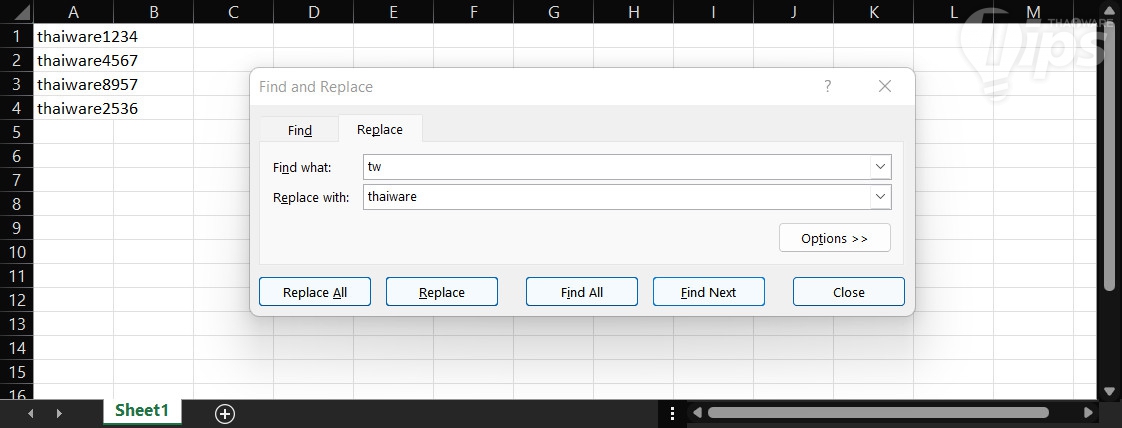Add a new sheet with plus icon
The height and width of the screenshot is (428, 1122).
pyautogui.click(x=225, y=413)
